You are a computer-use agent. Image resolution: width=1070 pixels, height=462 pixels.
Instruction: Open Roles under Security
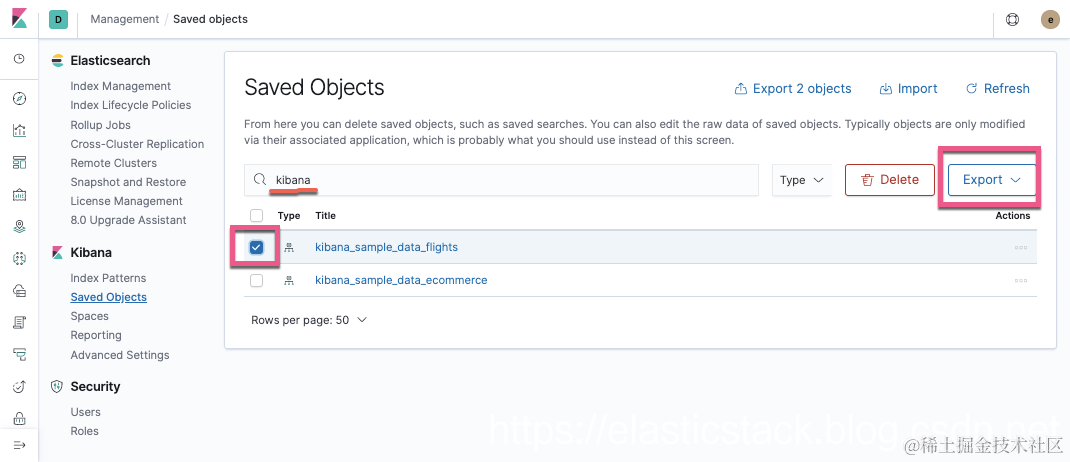coord(85,431)
